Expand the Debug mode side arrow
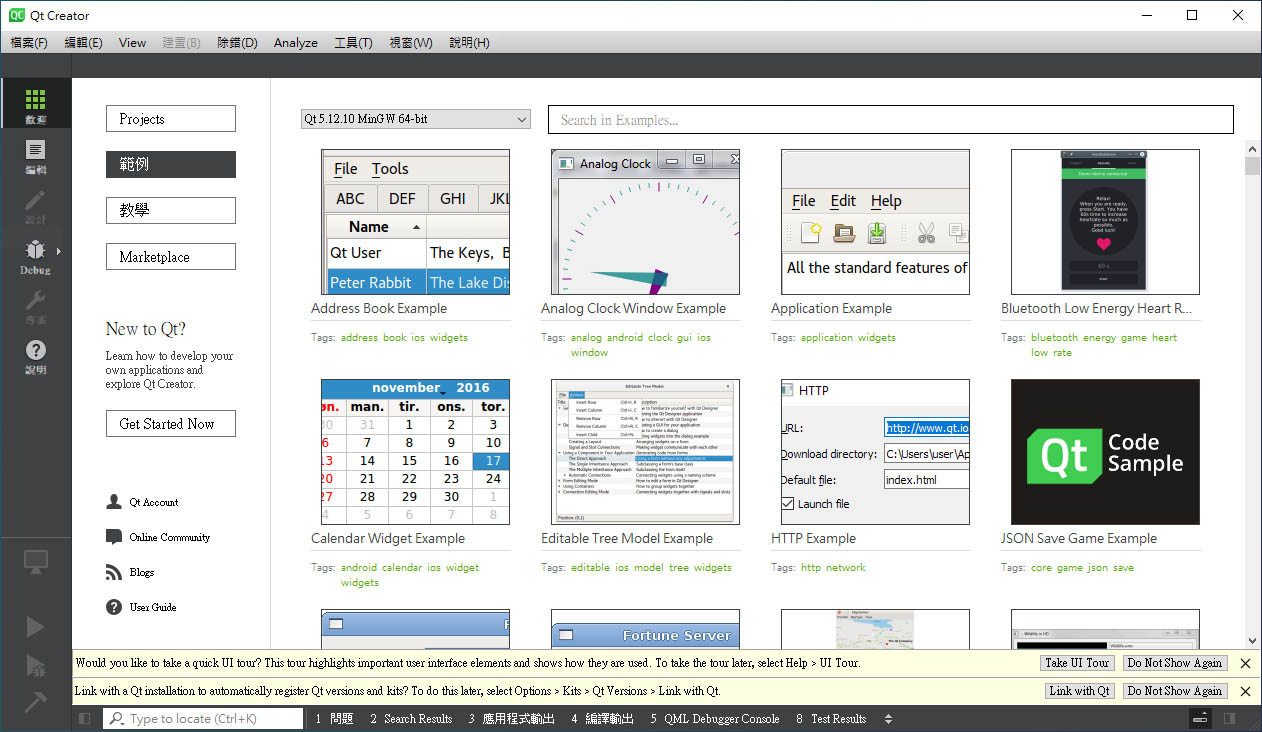 (x=59, y=251)
